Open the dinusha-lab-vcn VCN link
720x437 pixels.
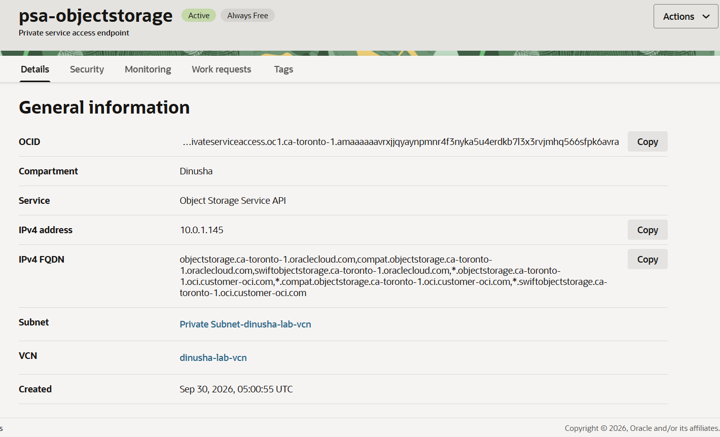coord(213,358)
